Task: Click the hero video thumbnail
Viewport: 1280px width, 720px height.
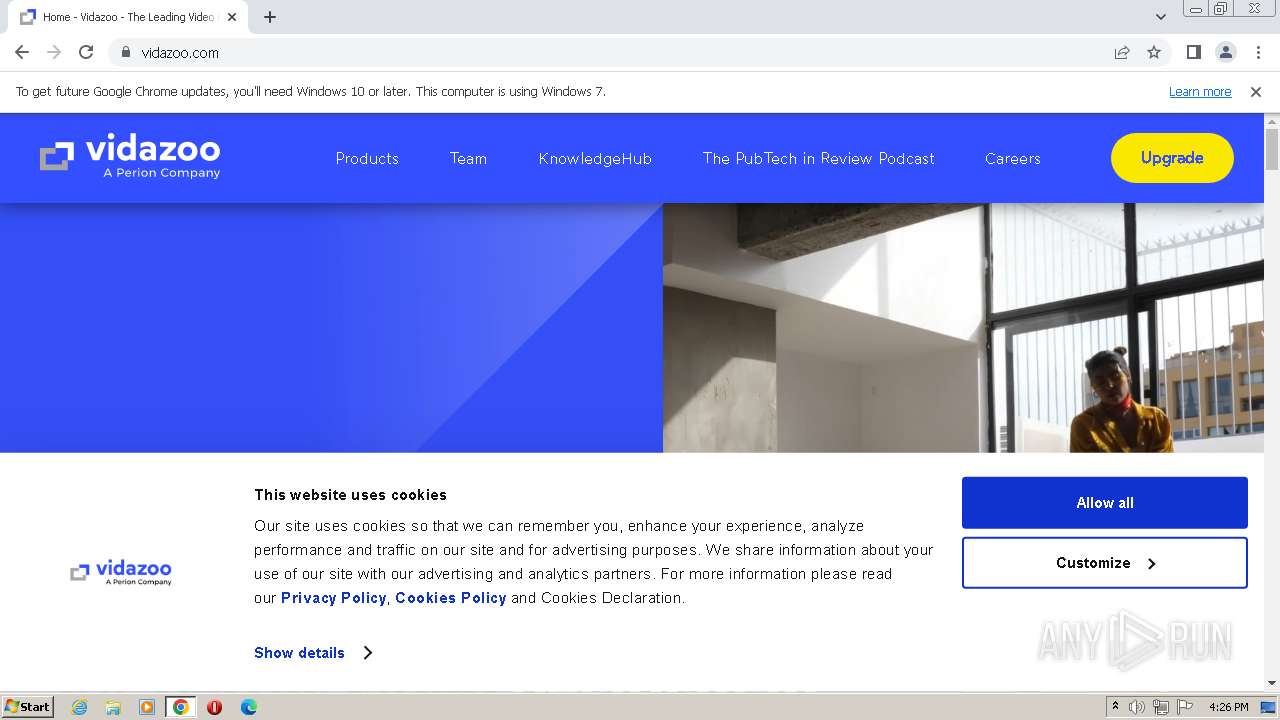Action: (963, 328)
